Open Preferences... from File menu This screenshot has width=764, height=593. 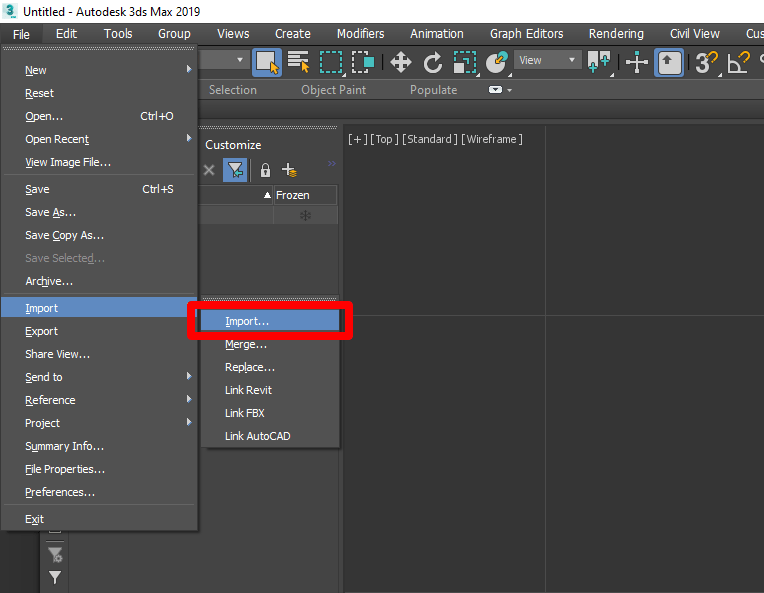click(99, 492)
